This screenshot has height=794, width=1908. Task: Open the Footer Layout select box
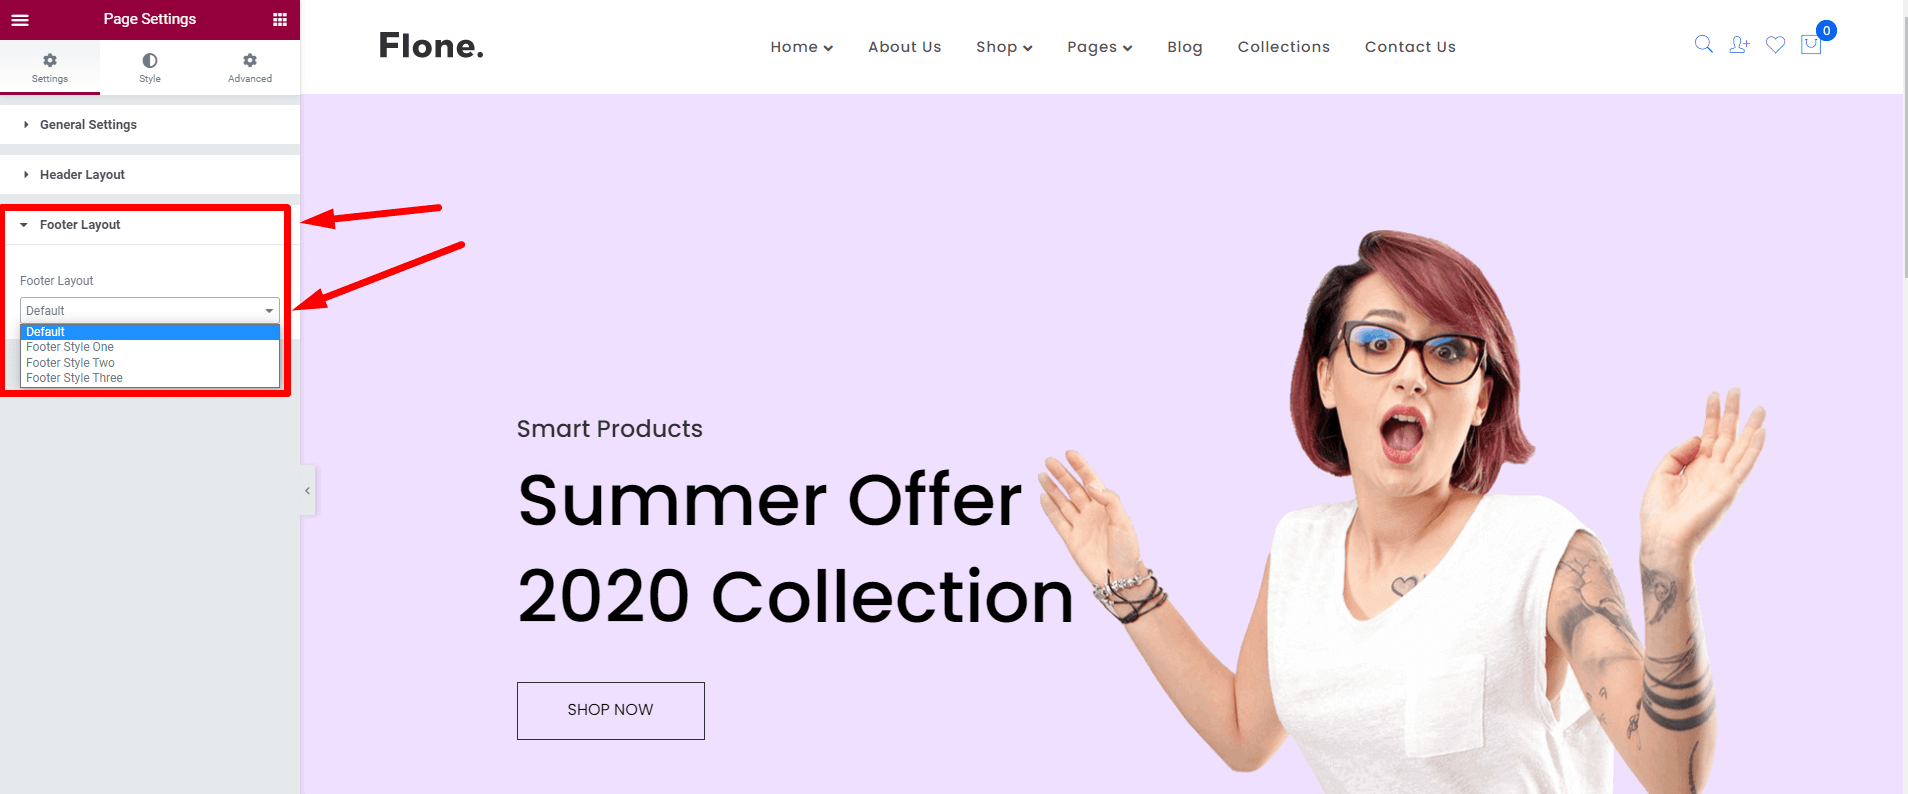(150, 311)
